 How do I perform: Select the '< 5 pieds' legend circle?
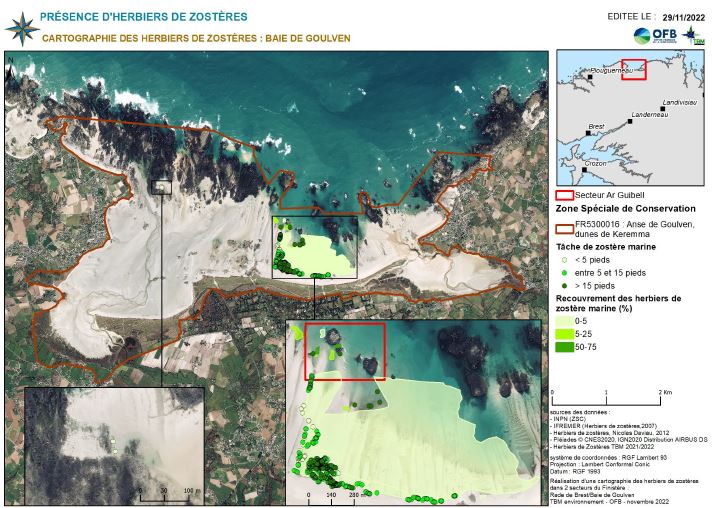click(x=564, y=259)
